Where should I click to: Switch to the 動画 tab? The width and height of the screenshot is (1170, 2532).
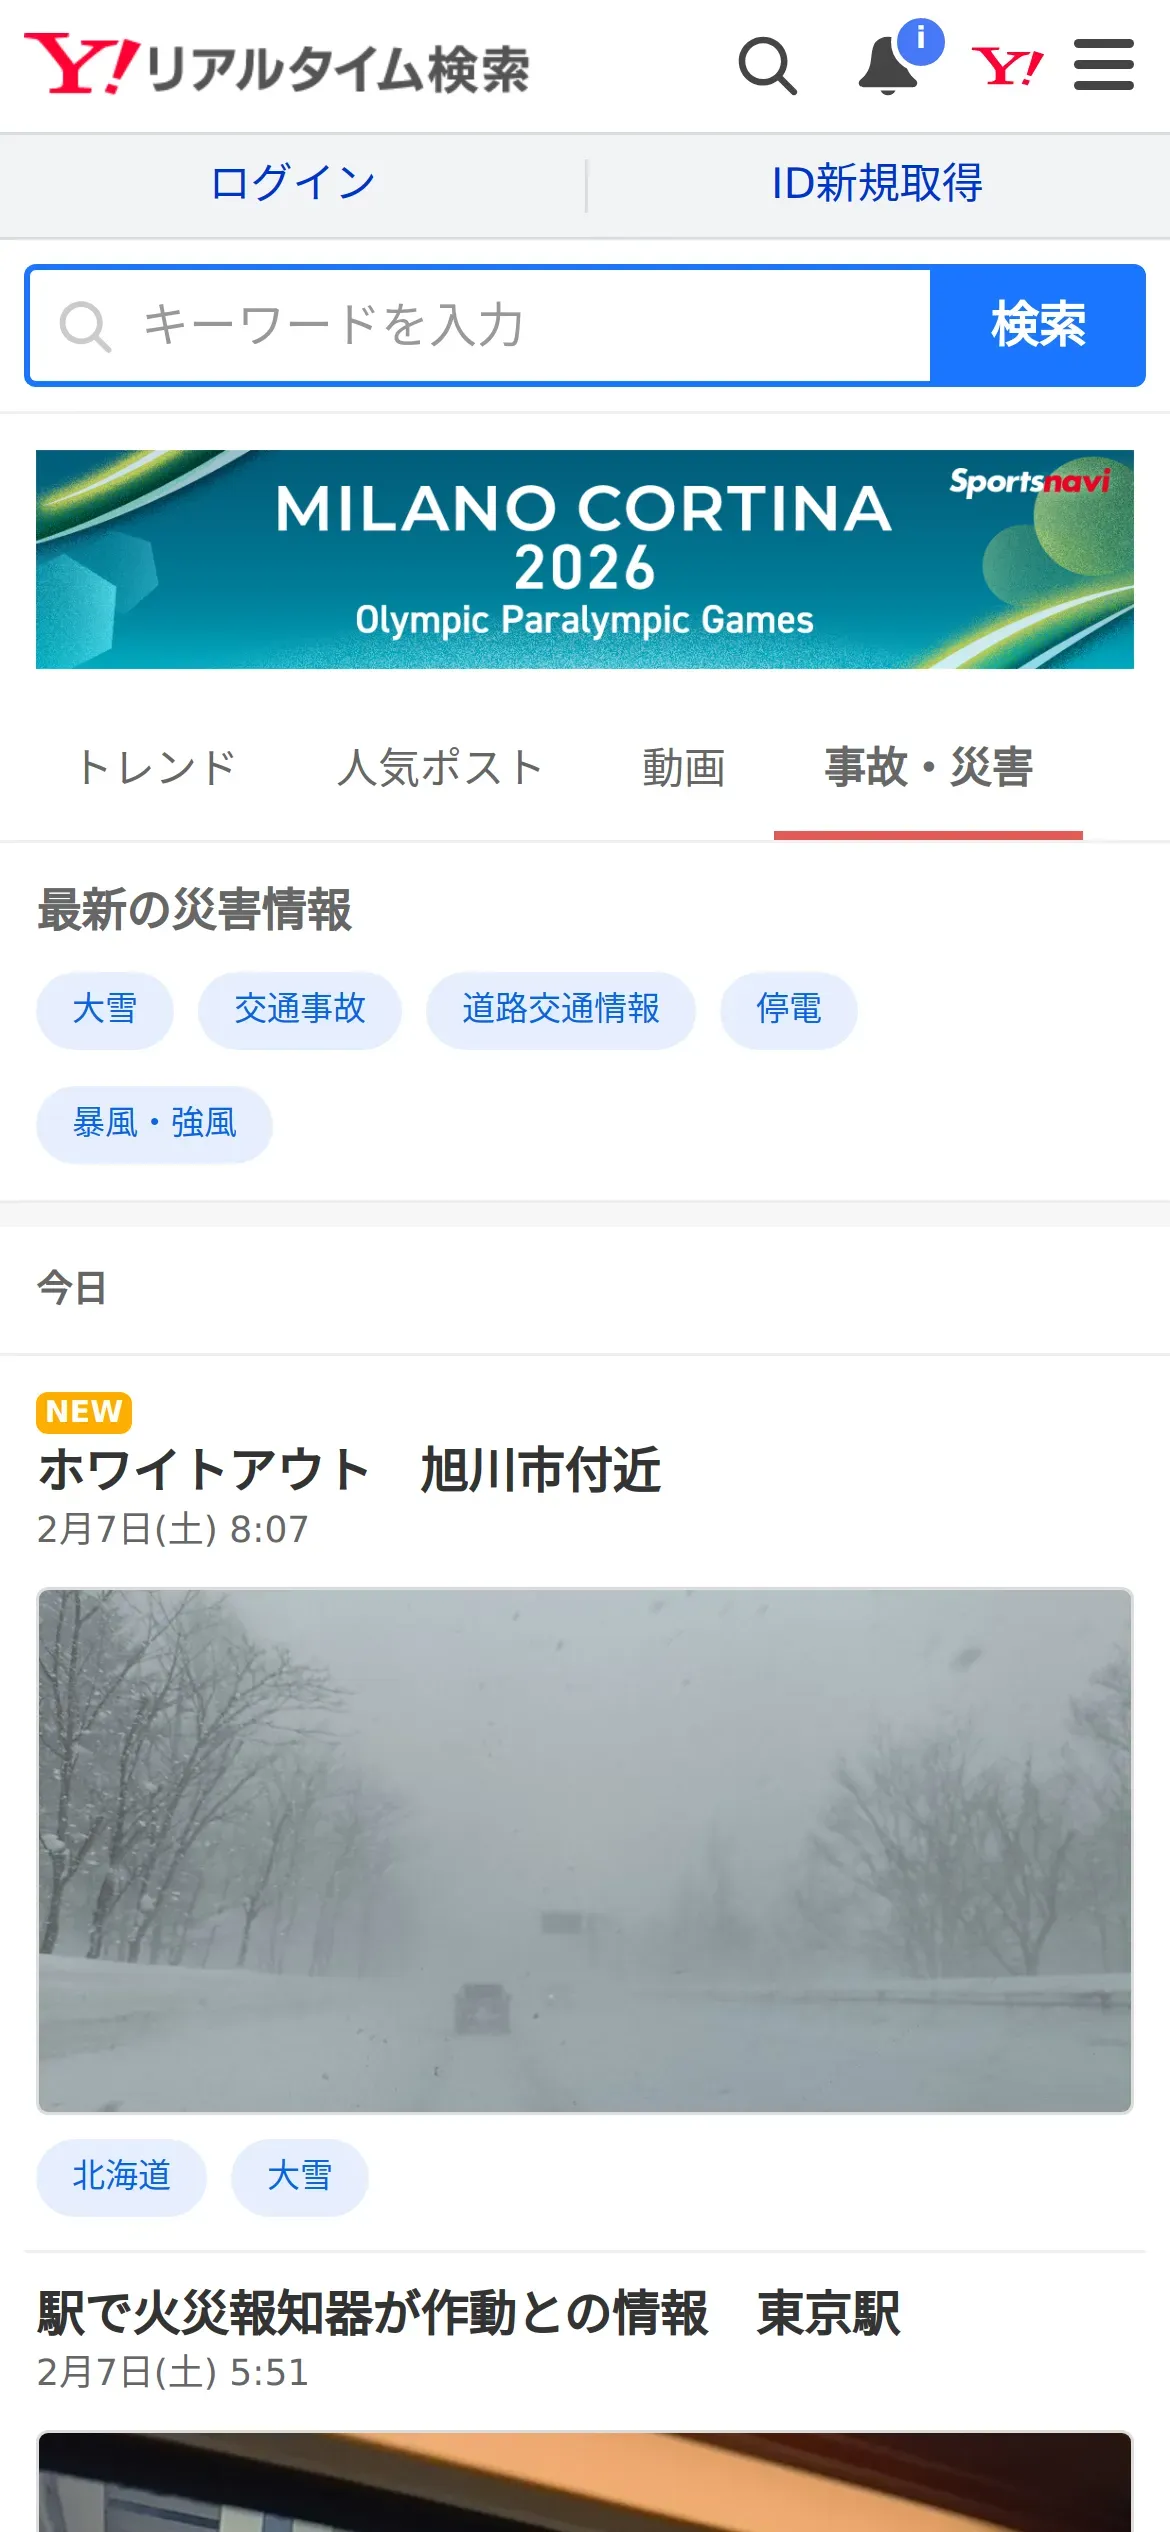[684, 768]
